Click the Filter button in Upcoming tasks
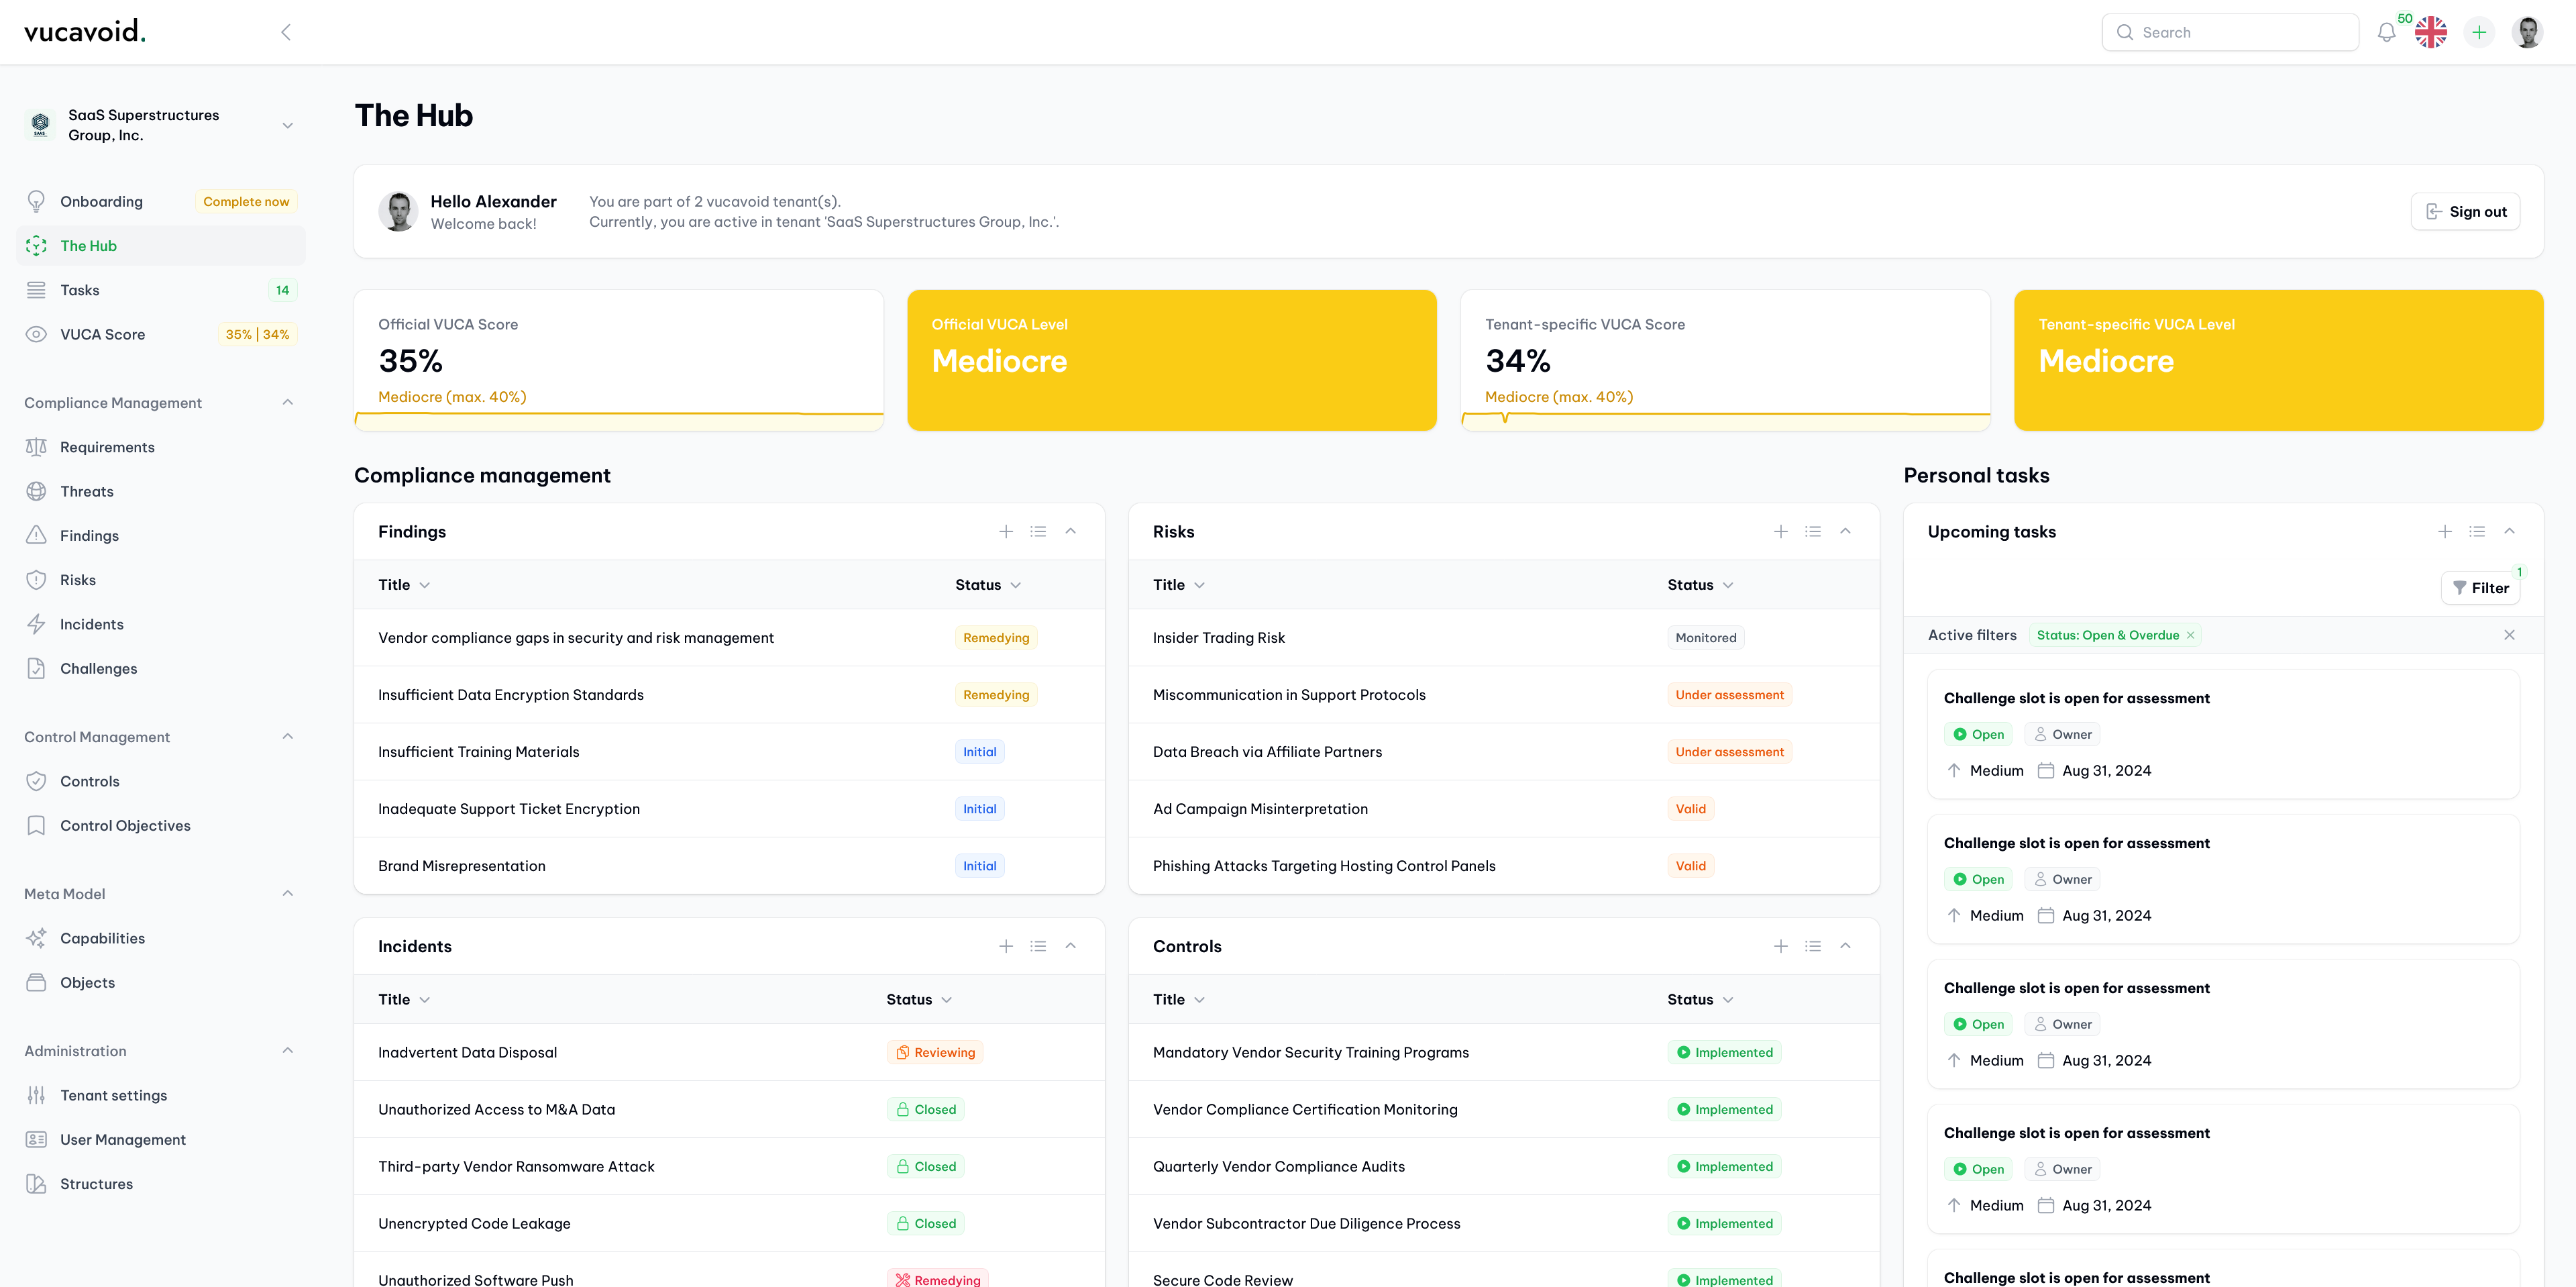 click(2481, 588)
